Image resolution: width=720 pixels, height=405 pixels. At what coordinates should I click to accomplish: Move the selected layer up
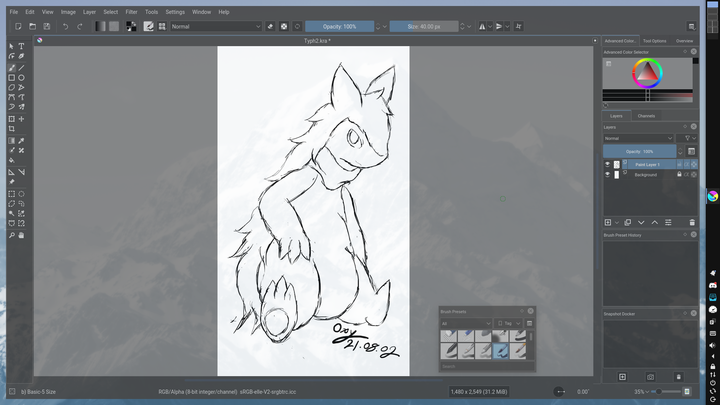(655, 223)
